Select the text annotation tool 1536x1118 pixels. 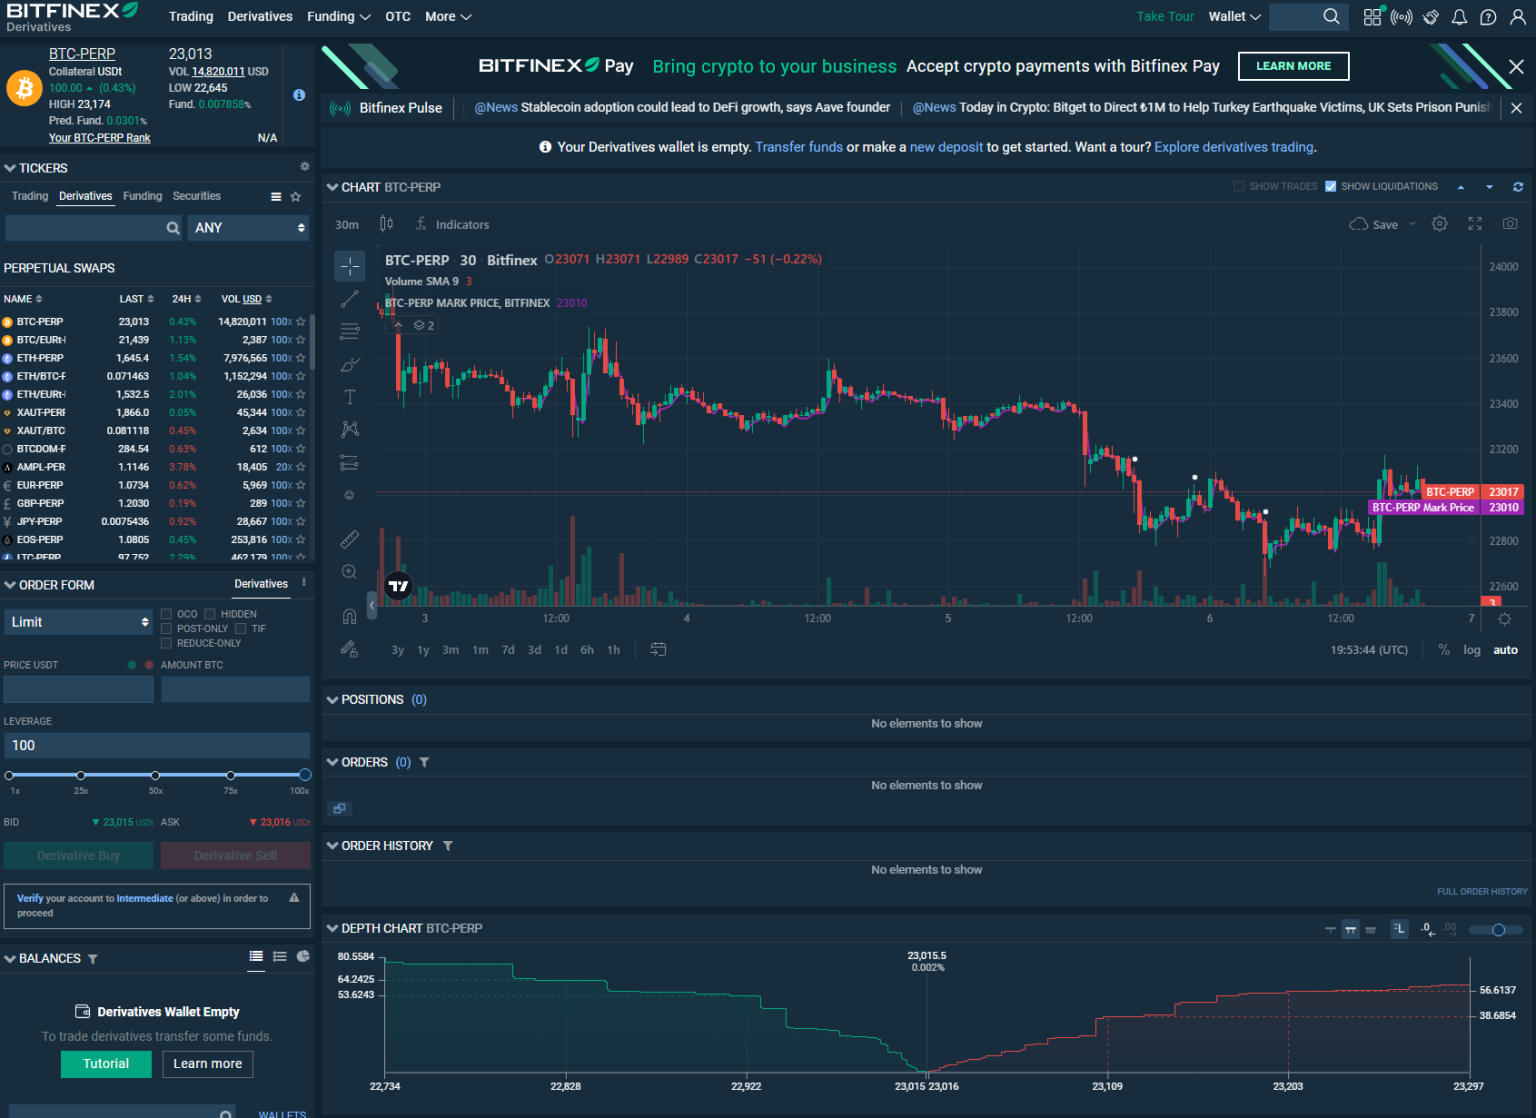click(349, 396)
